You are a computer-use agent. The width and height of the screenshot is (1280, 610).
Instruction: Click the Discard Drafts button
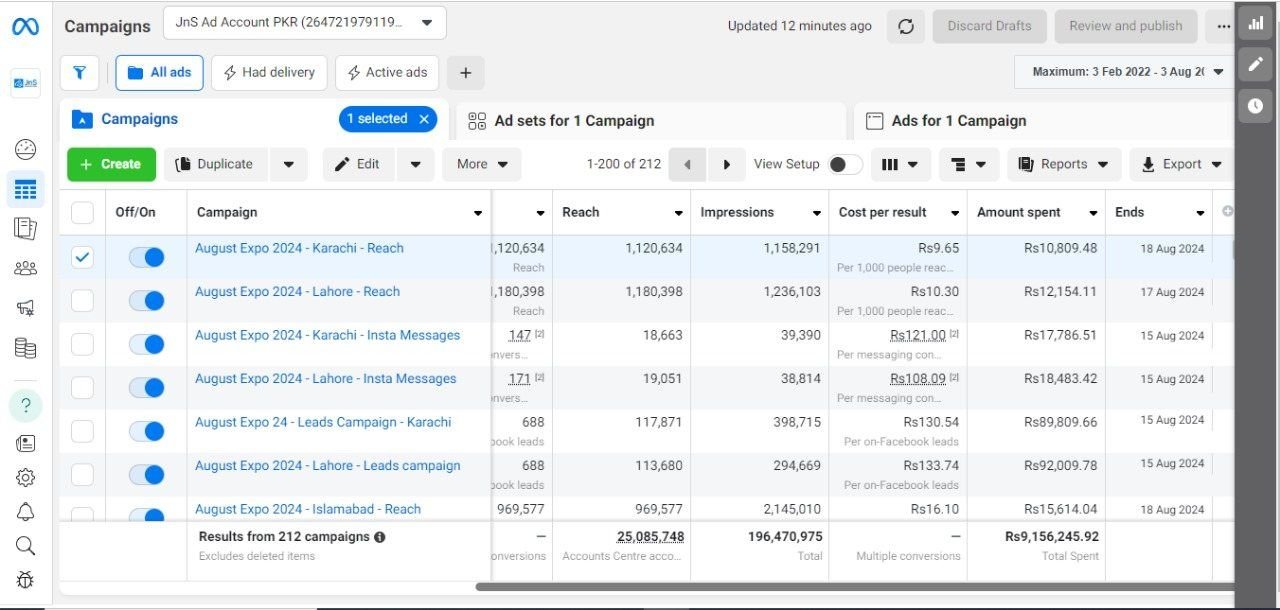989,27
